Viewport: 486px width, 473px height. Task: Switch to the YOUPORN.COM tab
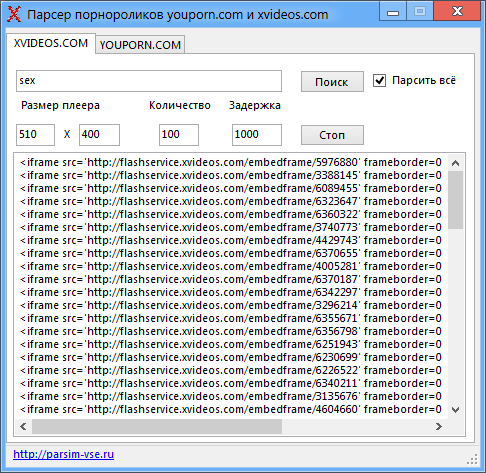[140, 45]
